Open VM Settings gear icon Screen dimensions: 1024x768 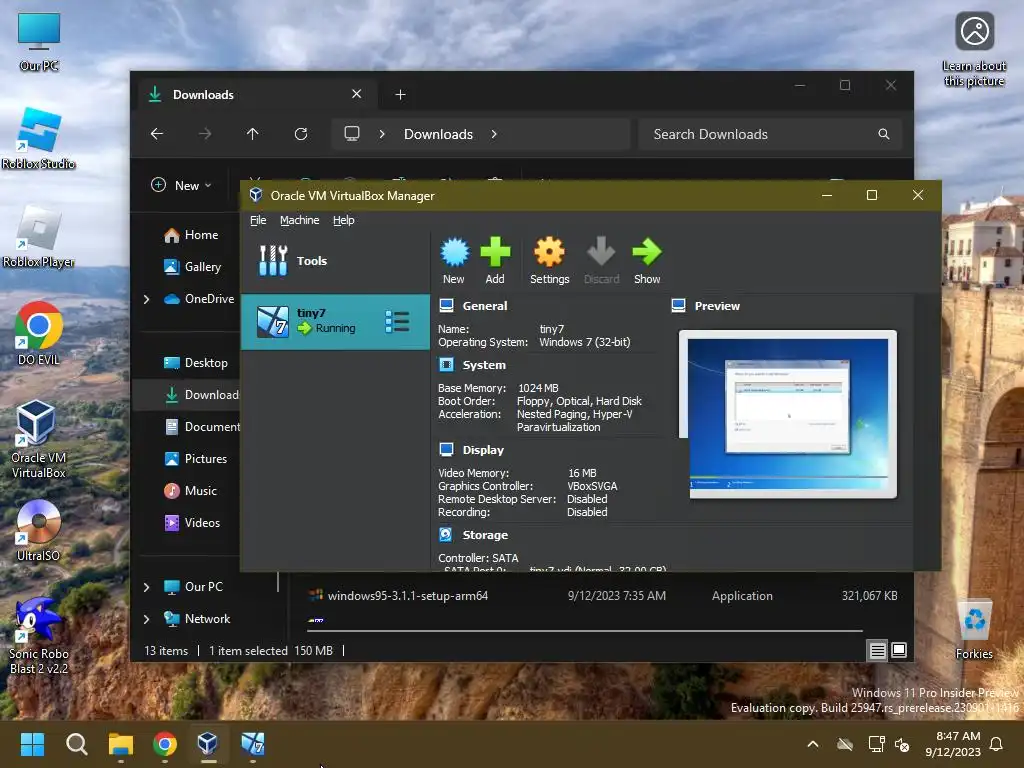point(549,261)
